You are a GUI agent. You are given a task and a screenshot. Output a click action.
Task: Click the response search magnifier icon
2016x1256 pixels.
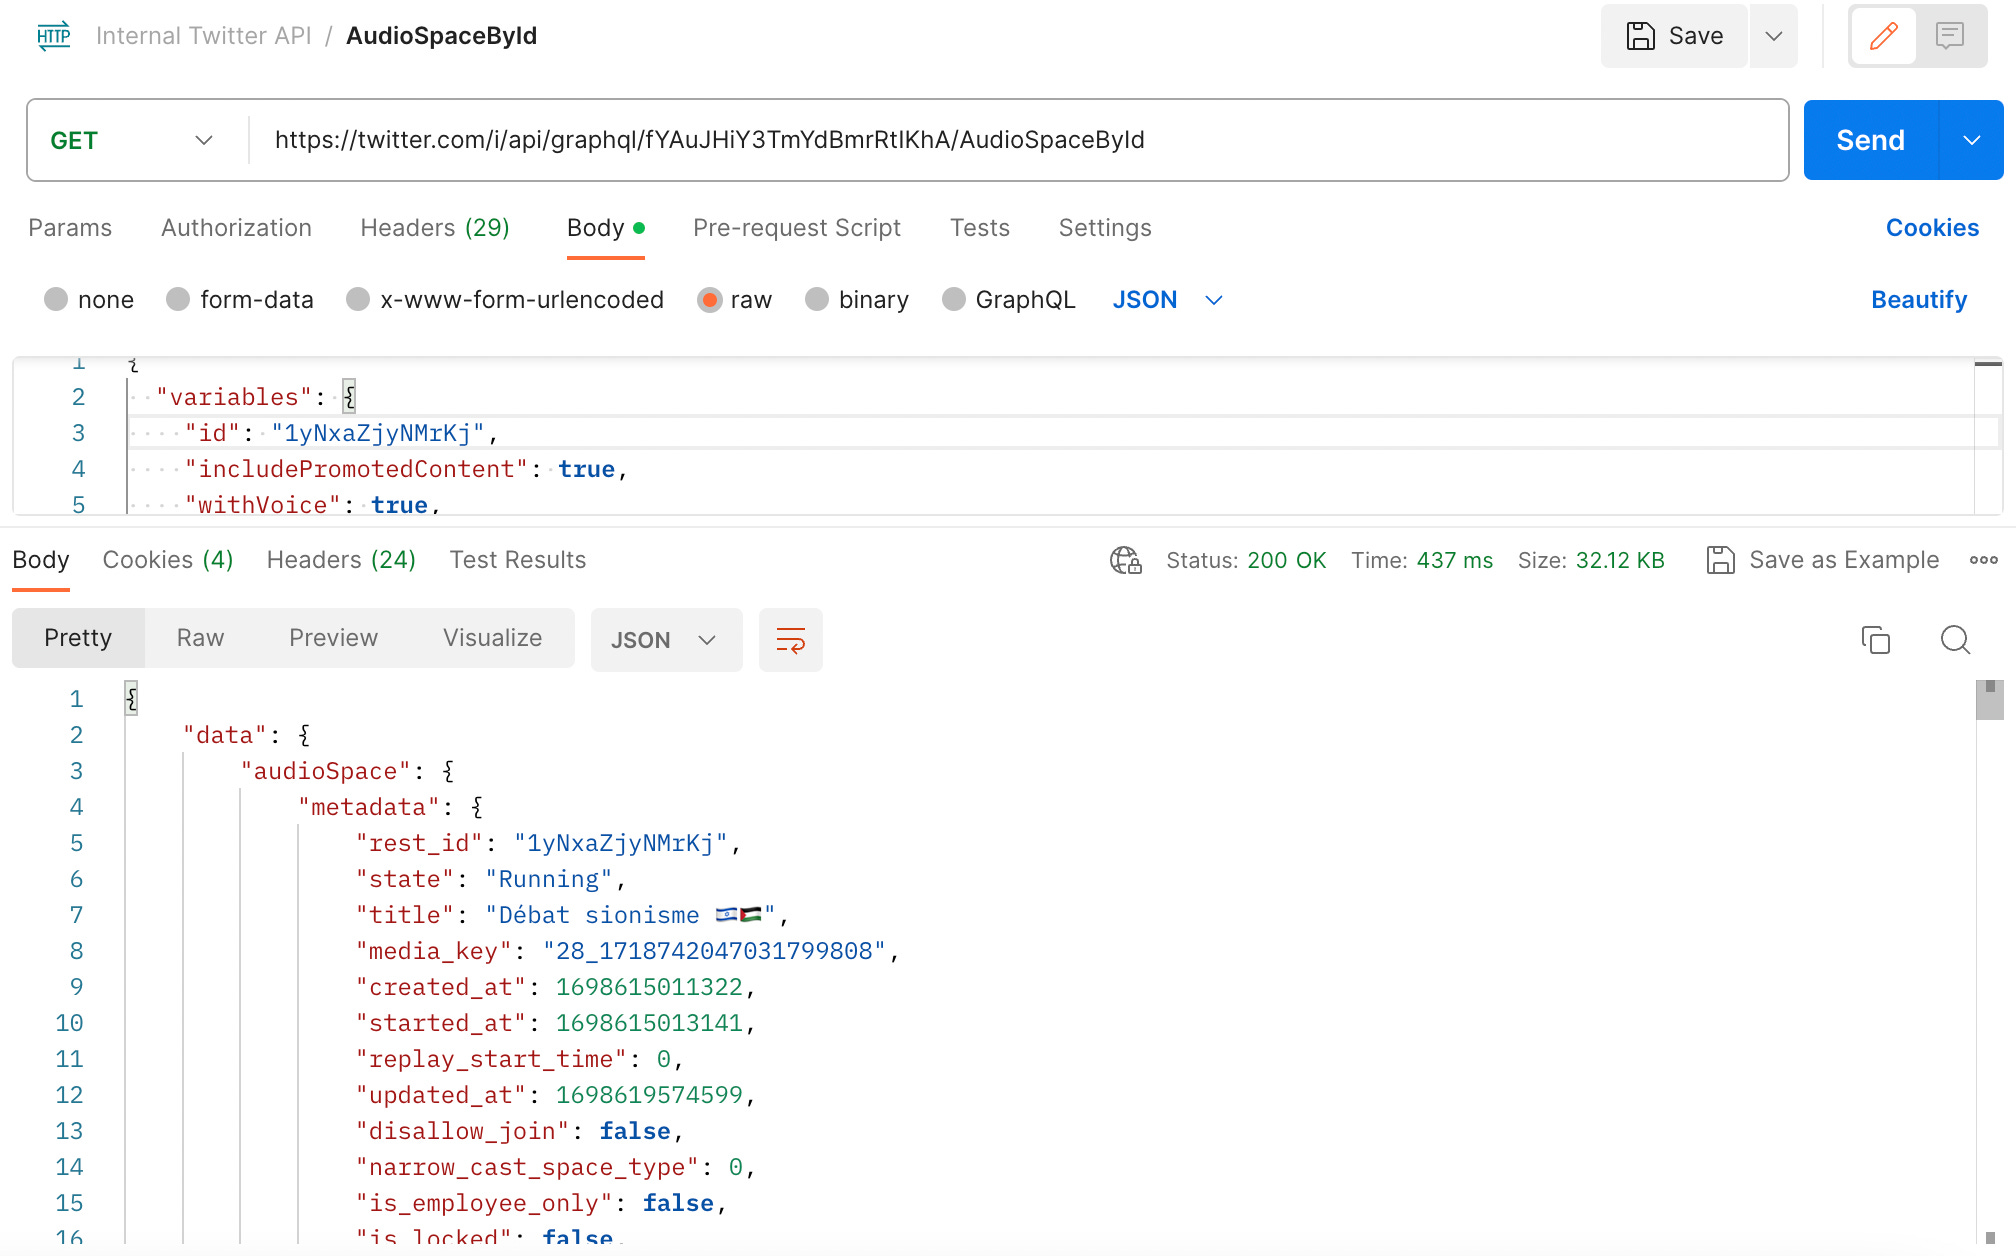1954,640
